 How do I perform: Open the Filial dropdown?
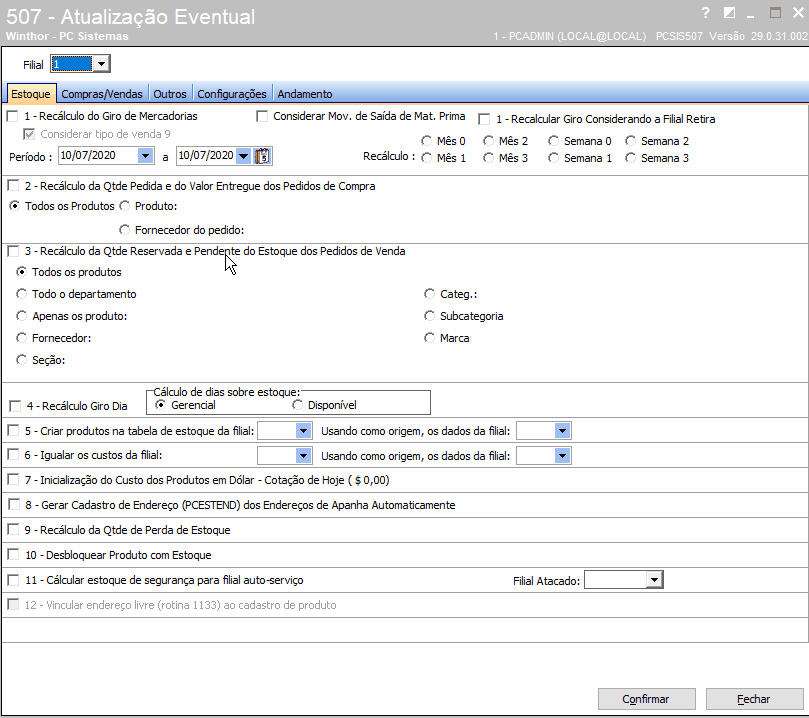102,64
